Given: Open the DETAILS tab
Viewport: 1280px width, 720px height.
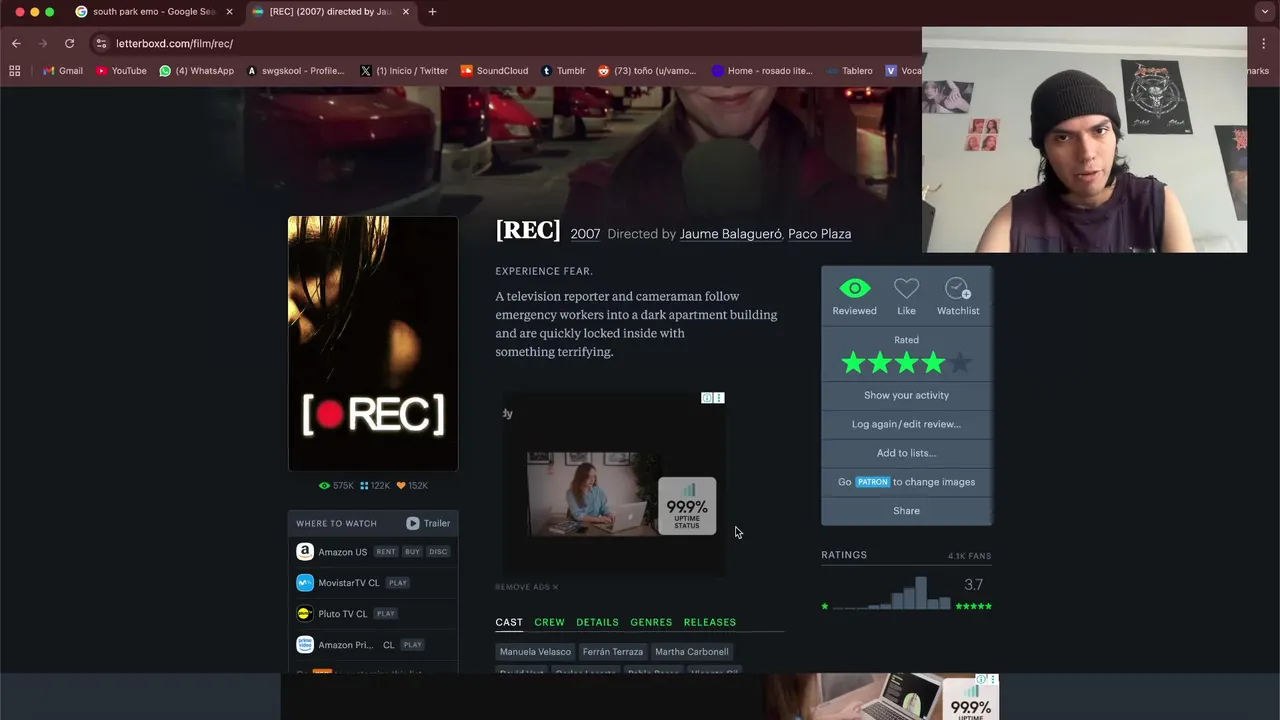Looking at the screenshot, I should (597, 622).
